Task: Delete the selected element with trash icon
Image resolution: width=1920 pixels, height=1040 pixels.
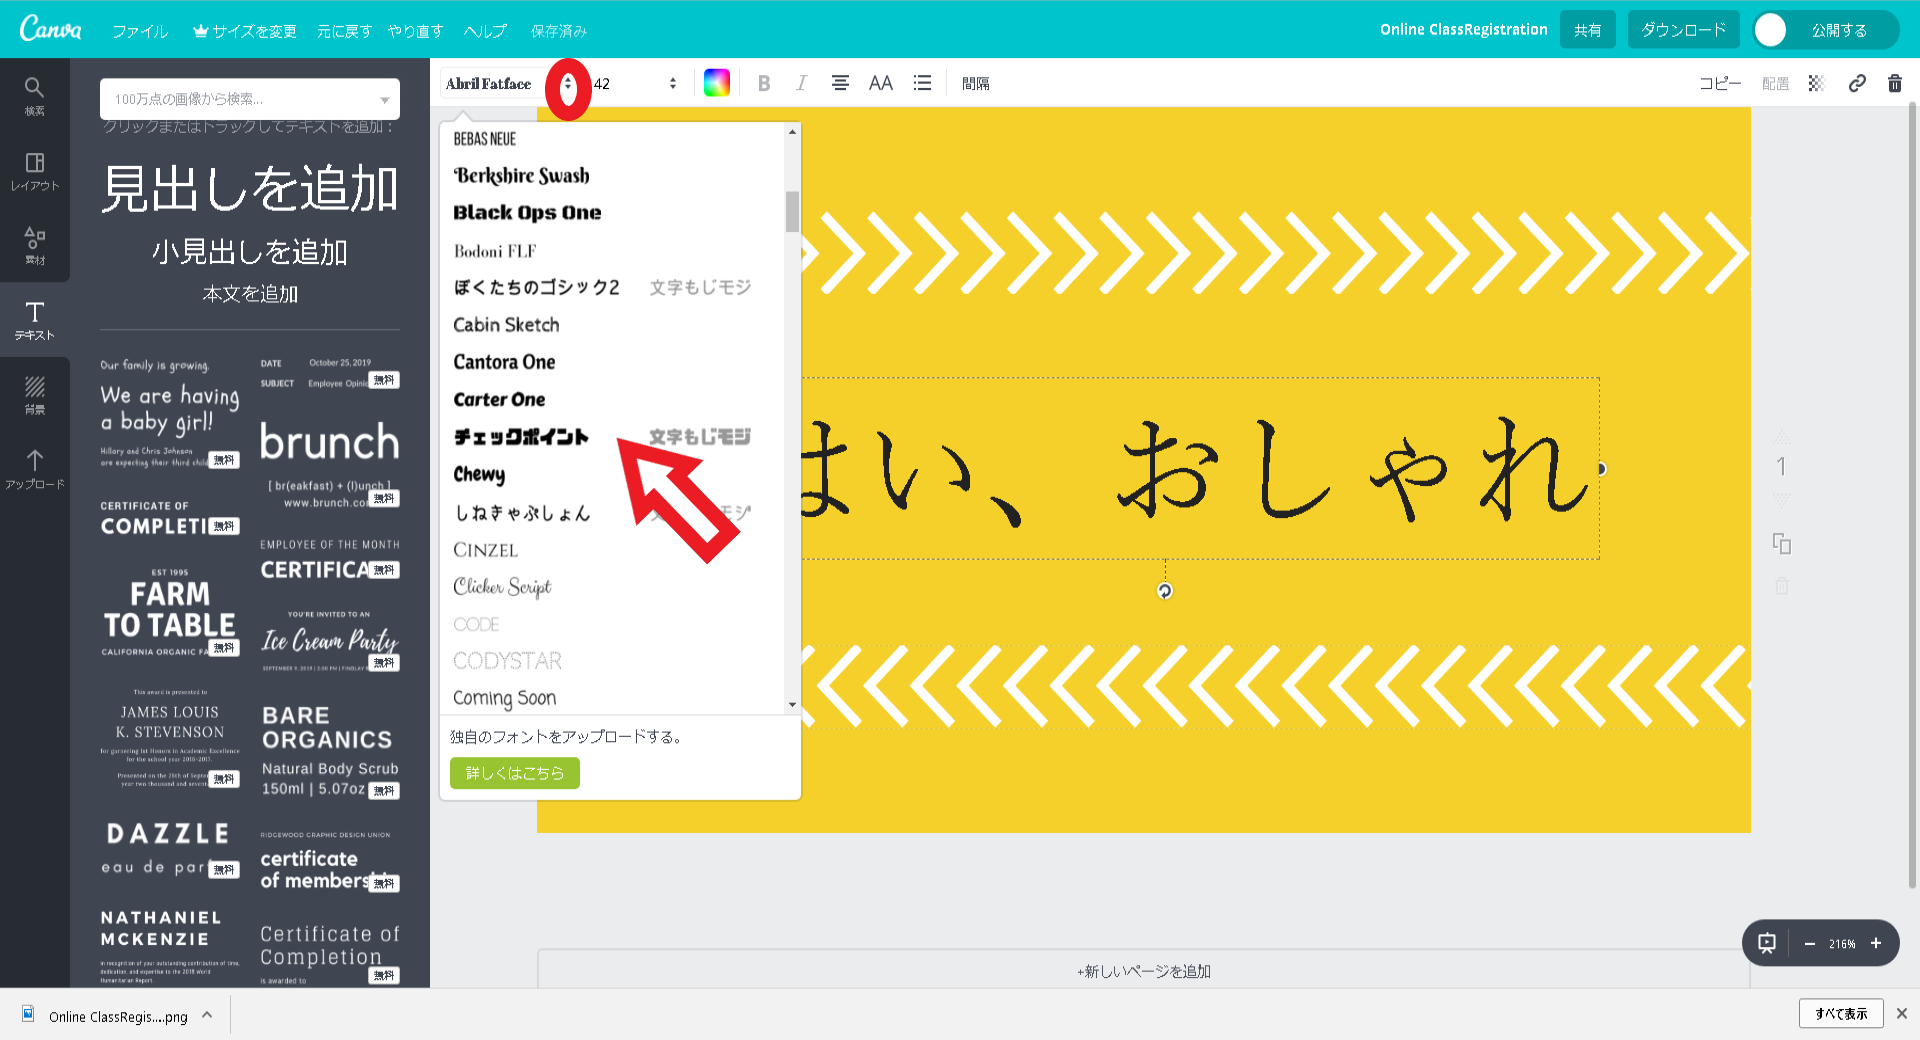Action: [1894, 84]
